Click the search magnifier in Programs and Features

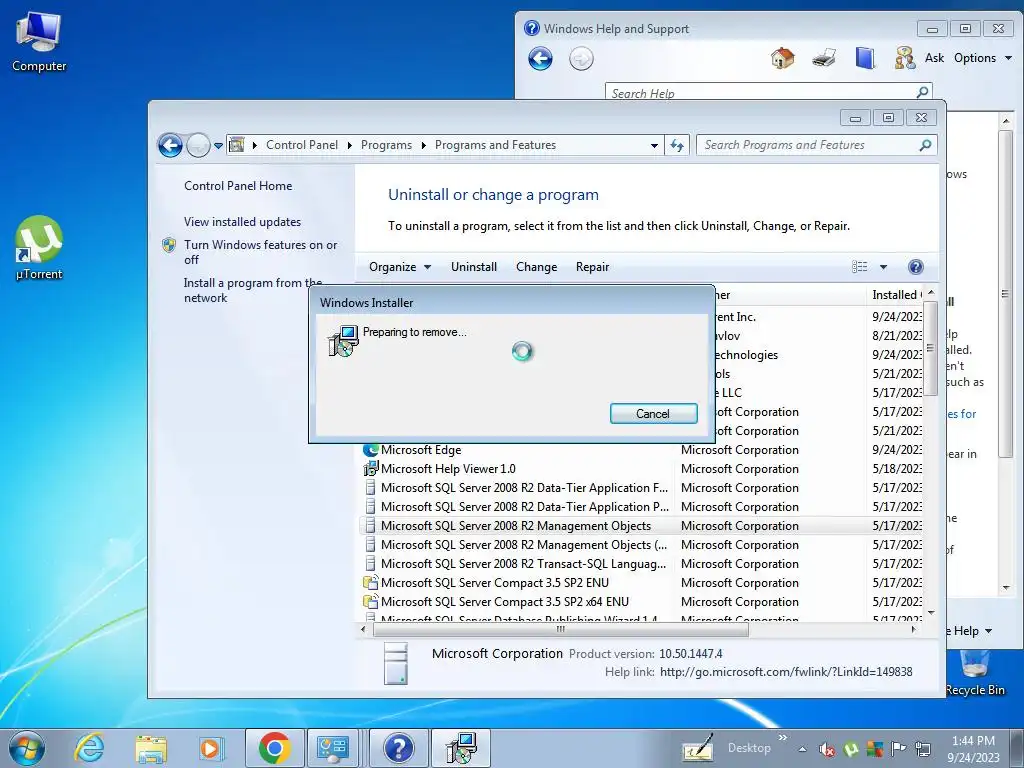pyautogui.click(x=925, y=145)
